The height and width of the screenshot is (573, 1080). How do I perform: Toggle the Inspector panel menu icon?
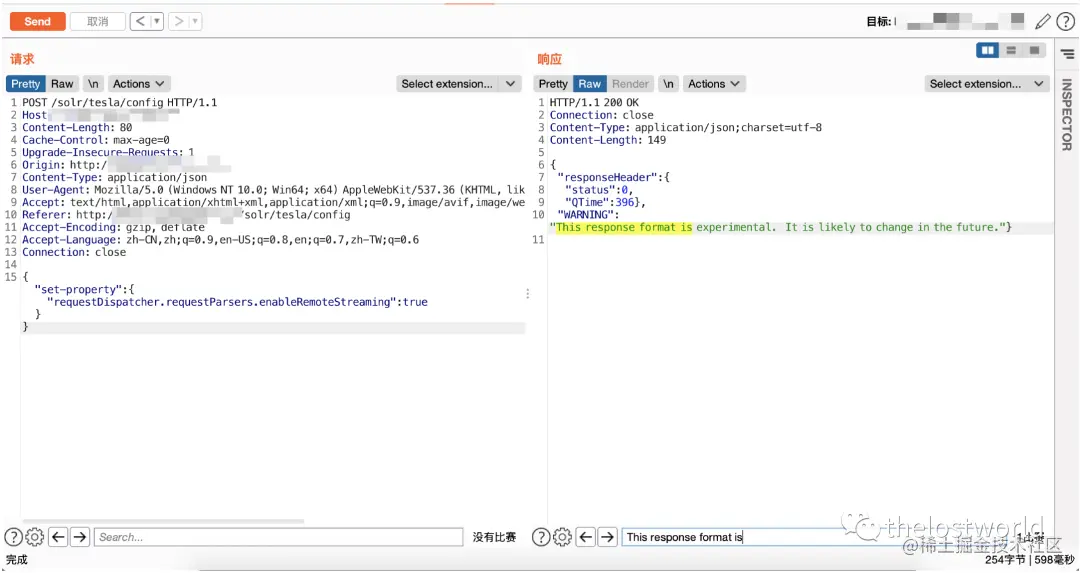point(1067,54)
